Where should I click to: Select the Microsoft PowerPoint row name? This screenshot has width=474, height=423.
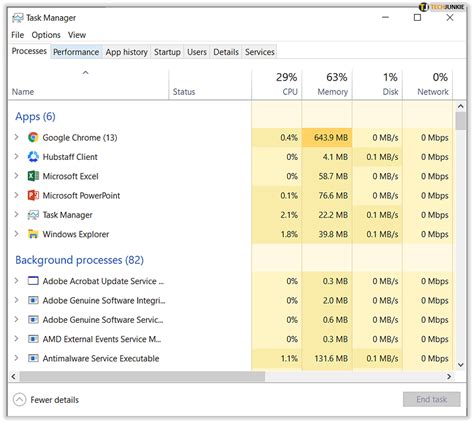(x=81, y=196)
